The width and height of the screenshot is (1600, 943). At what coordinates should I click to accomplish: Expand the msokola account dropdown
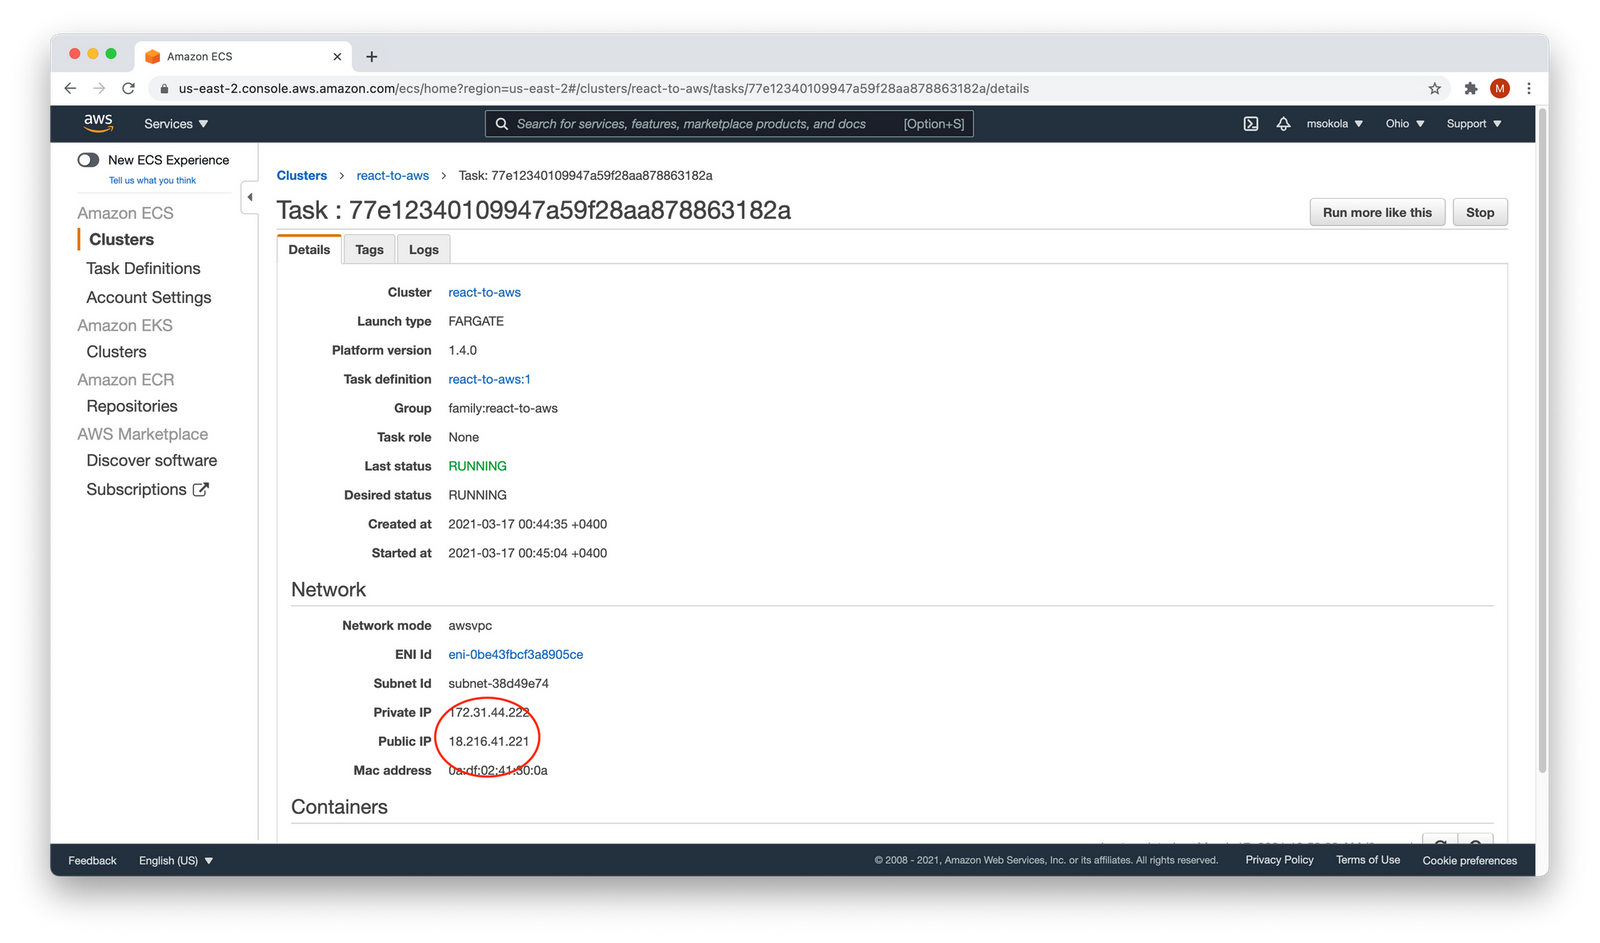pyautogui.click(x=1334, y=124)
